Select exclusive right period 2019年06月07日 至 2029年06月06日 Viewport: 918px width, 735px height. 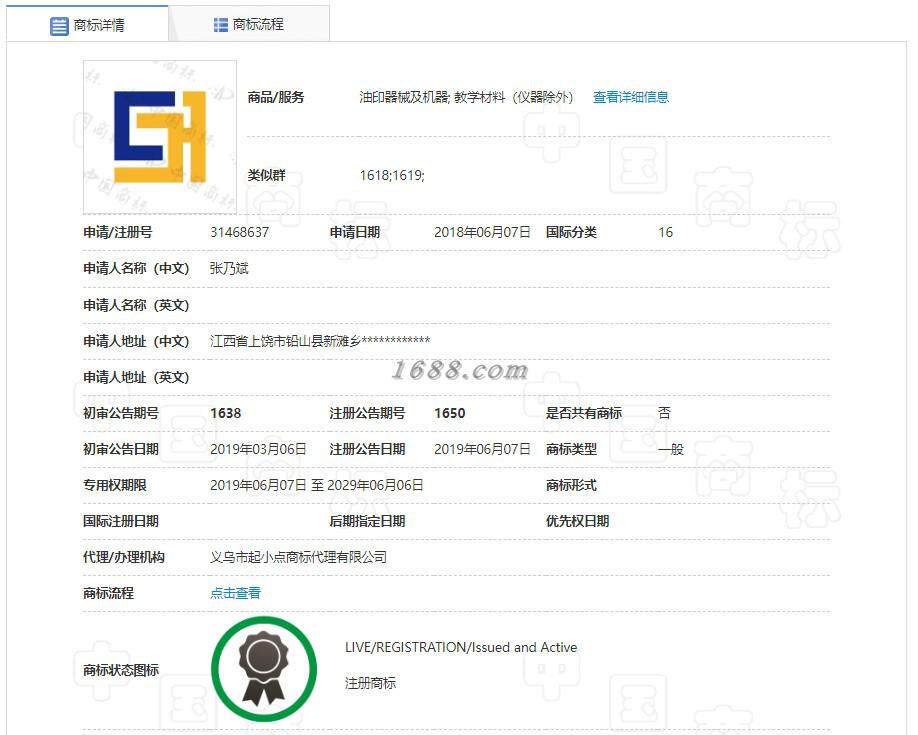[317, 485]
